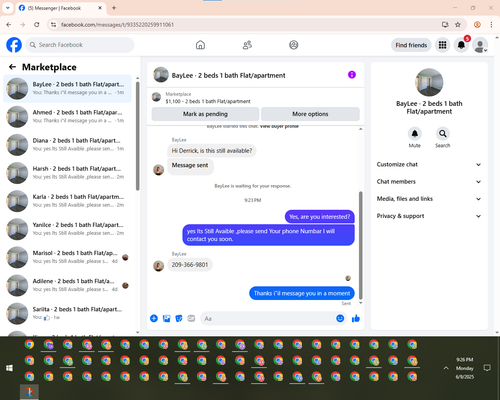Focus the Aa message input box
The height and width of the screenshot is (400, 500).
pos(273,318)
